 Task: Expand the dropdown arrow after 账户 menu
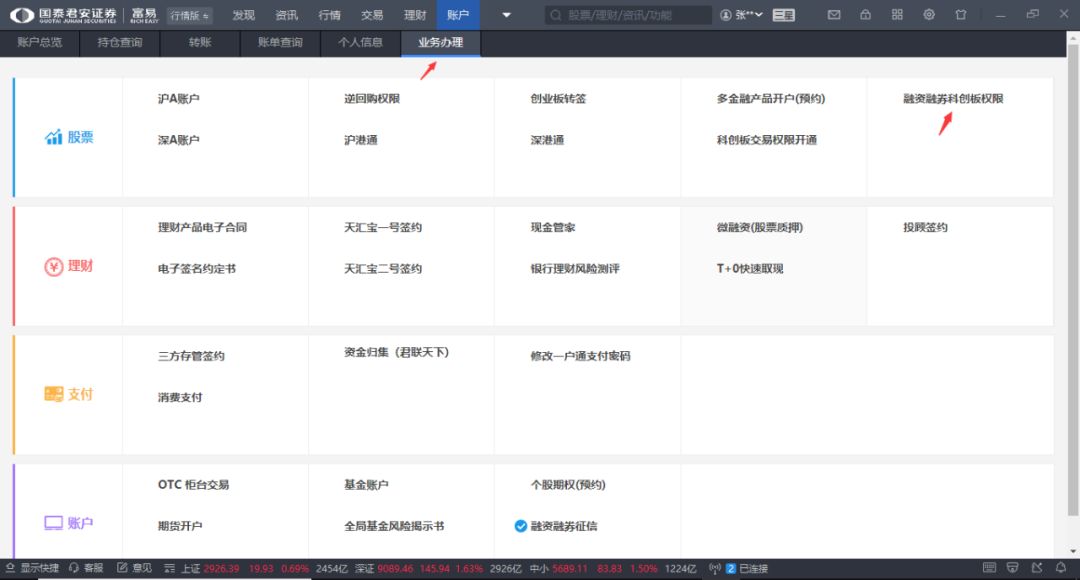[x=506, y=15]
